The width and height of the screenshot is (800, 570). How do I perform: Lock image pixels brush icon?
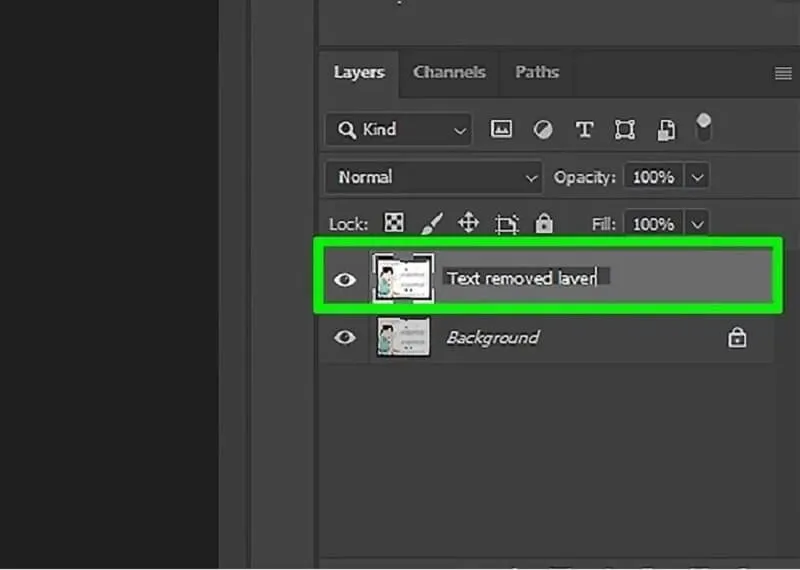tap(430, 224)
